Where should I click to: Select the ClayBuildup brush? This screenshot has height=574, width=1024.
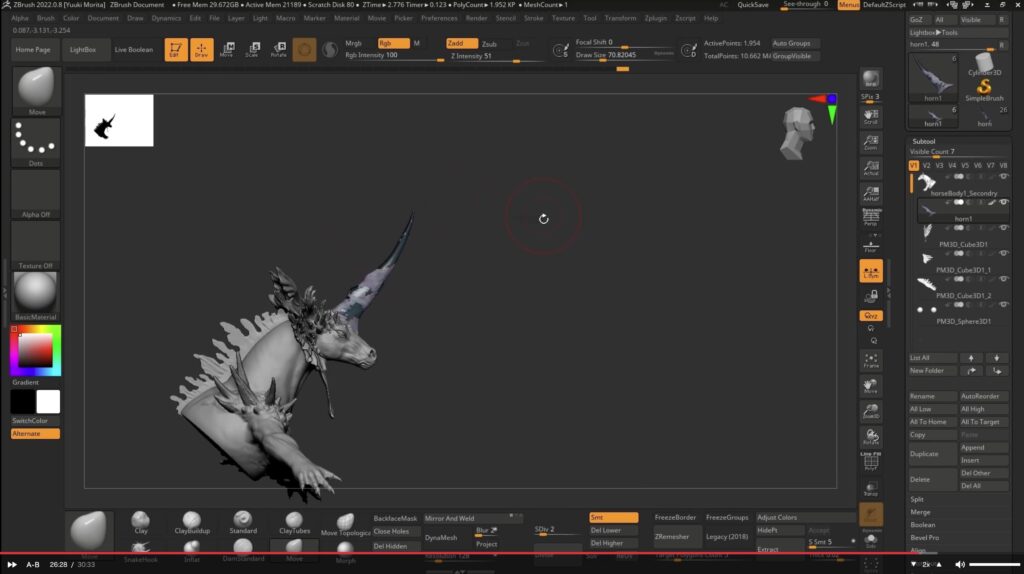tap(192, 523)
